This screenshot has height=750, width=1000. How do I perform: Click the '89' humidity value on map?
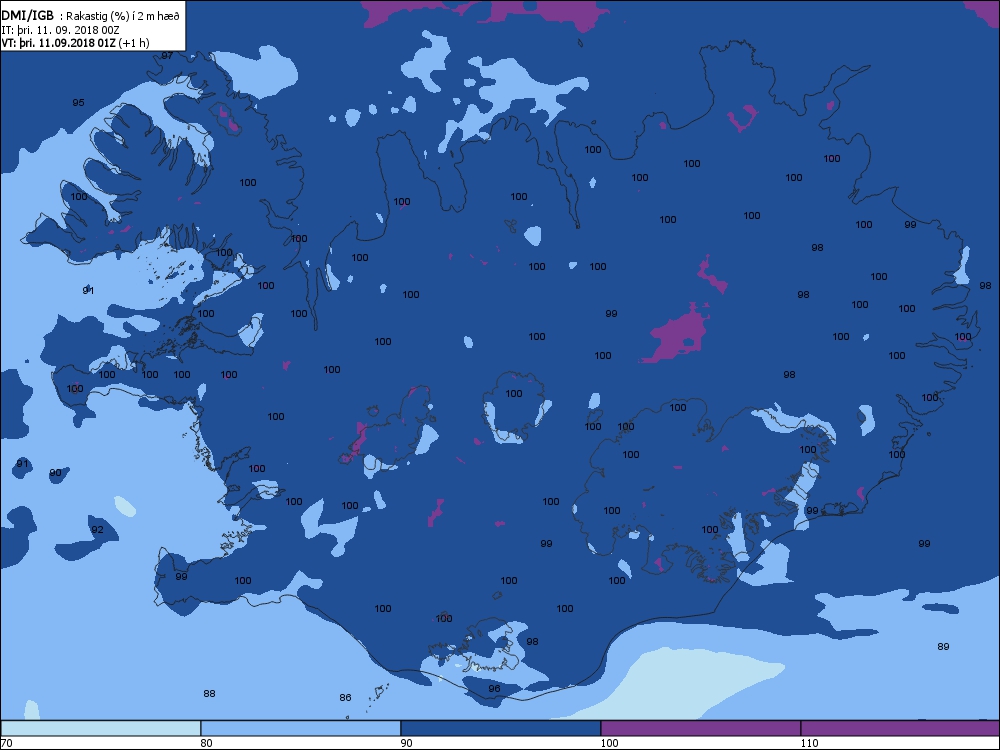click(x=943, y=647)
